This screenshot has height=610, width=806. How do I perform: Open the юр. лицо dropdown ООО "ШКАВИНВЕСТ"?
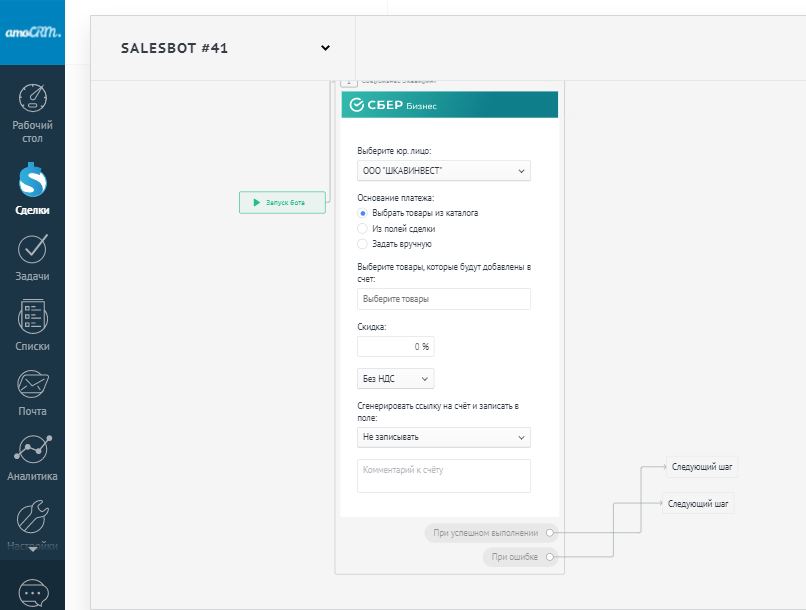(444, 171)
